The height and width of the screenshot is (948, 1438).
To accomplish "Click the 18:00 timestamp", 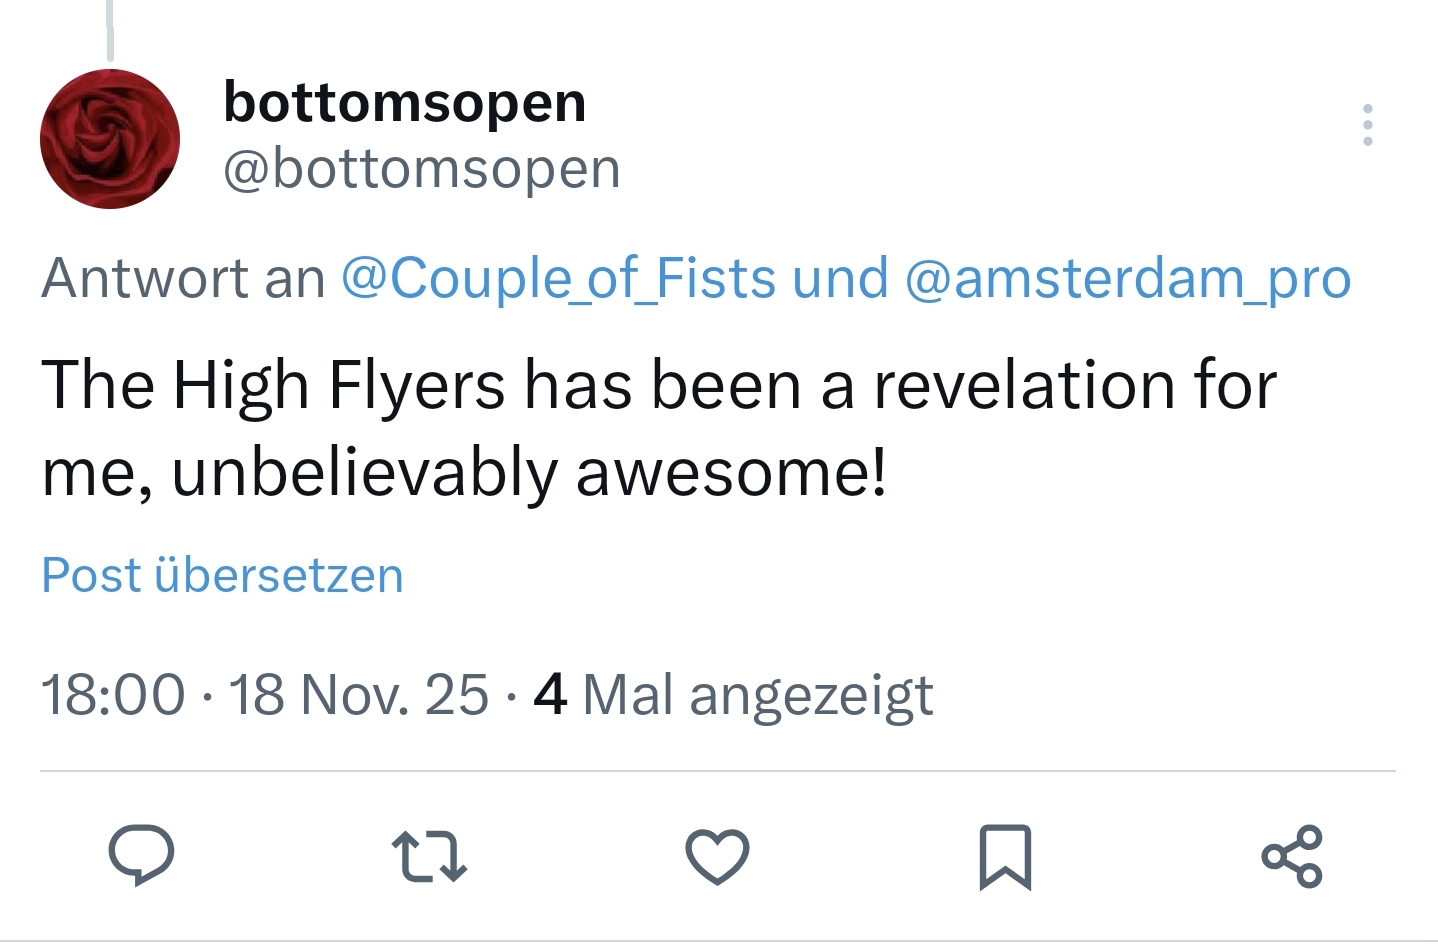I will [x=113, y=694].
